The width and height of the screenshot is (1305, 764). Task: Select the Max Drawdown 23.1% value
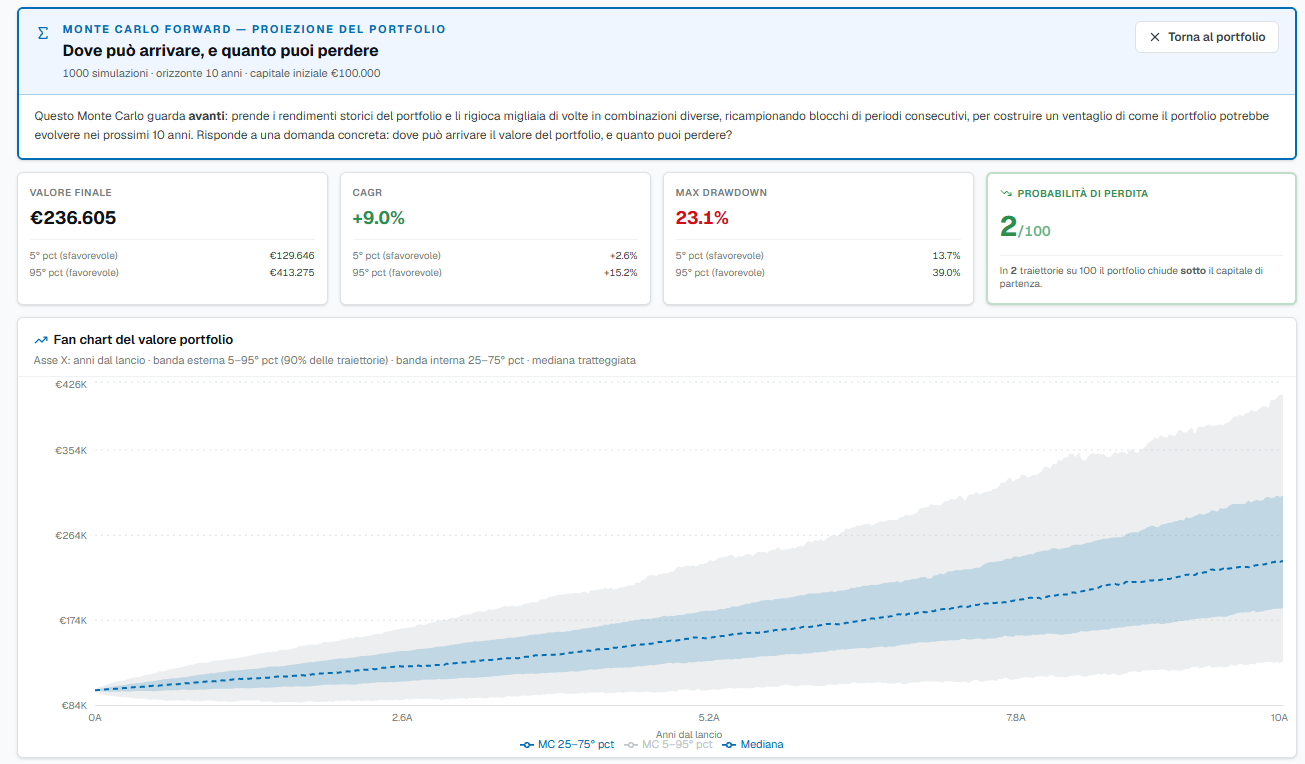tap(702, 218)
